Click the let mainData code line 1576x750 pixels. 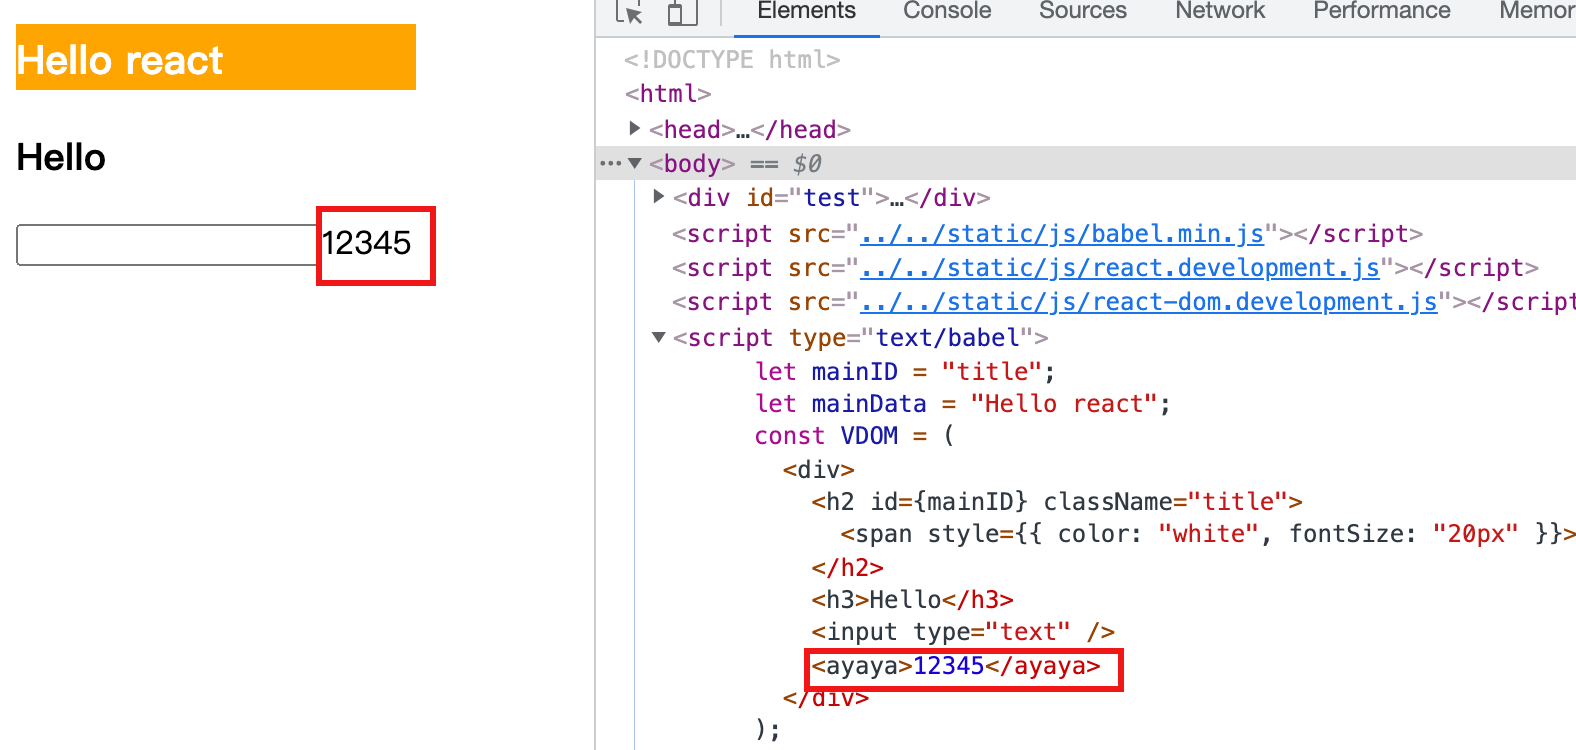point(963,403)
